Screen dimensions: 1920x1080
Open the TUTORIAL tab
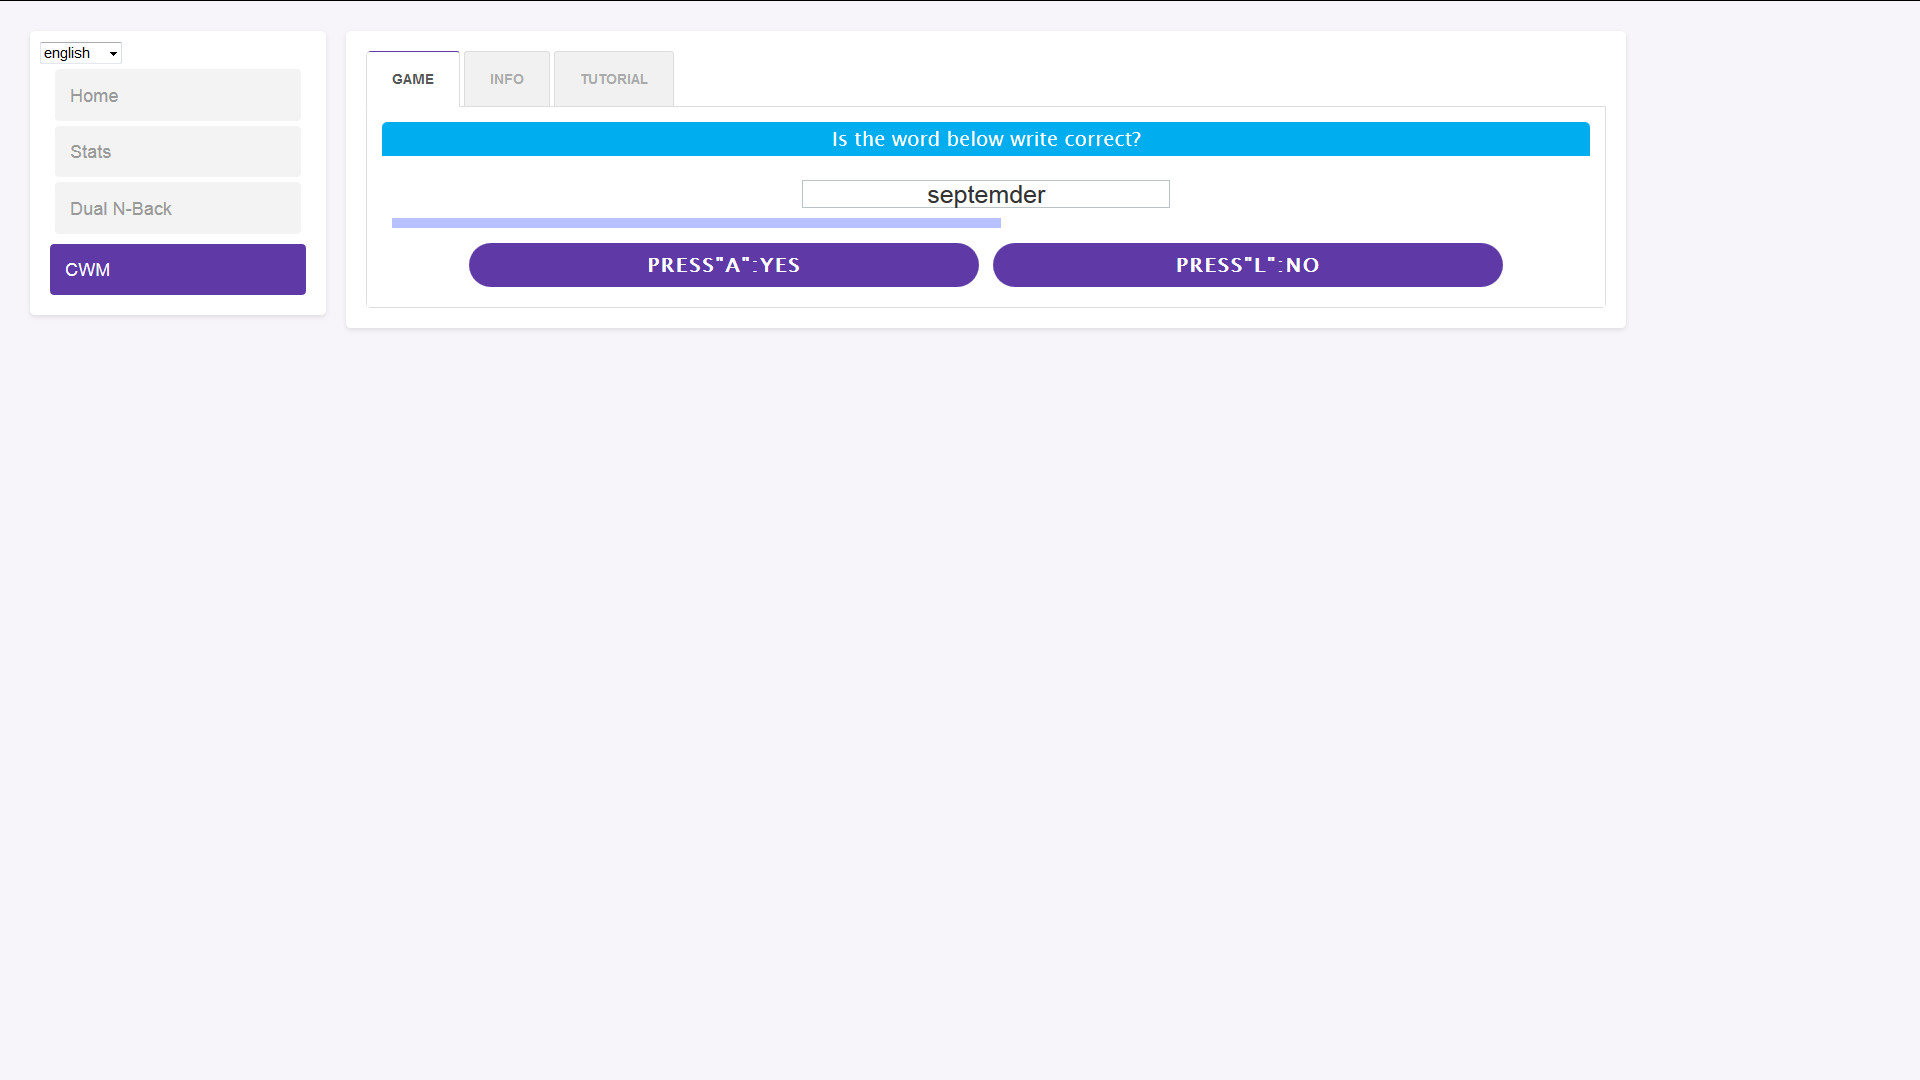pos(613,79)
